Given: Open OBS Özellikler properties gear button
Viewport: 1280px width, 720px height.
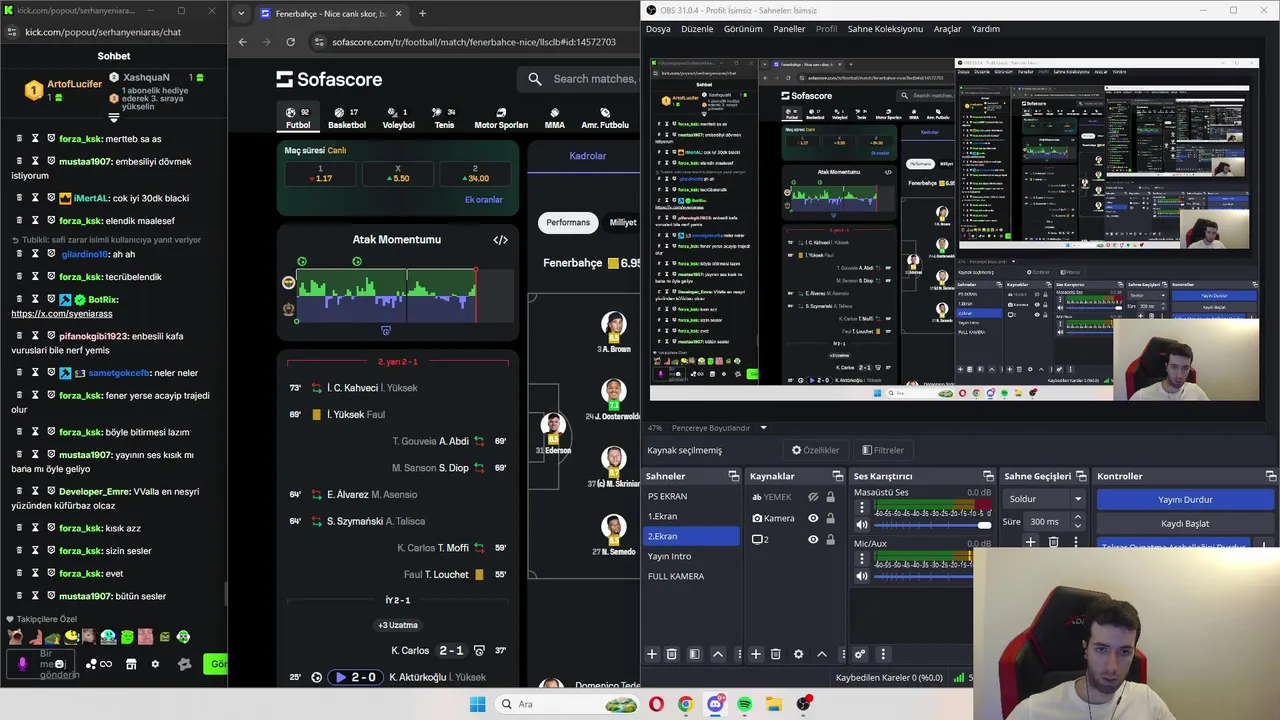Looking at the screenshot, I should click(815, 450).
